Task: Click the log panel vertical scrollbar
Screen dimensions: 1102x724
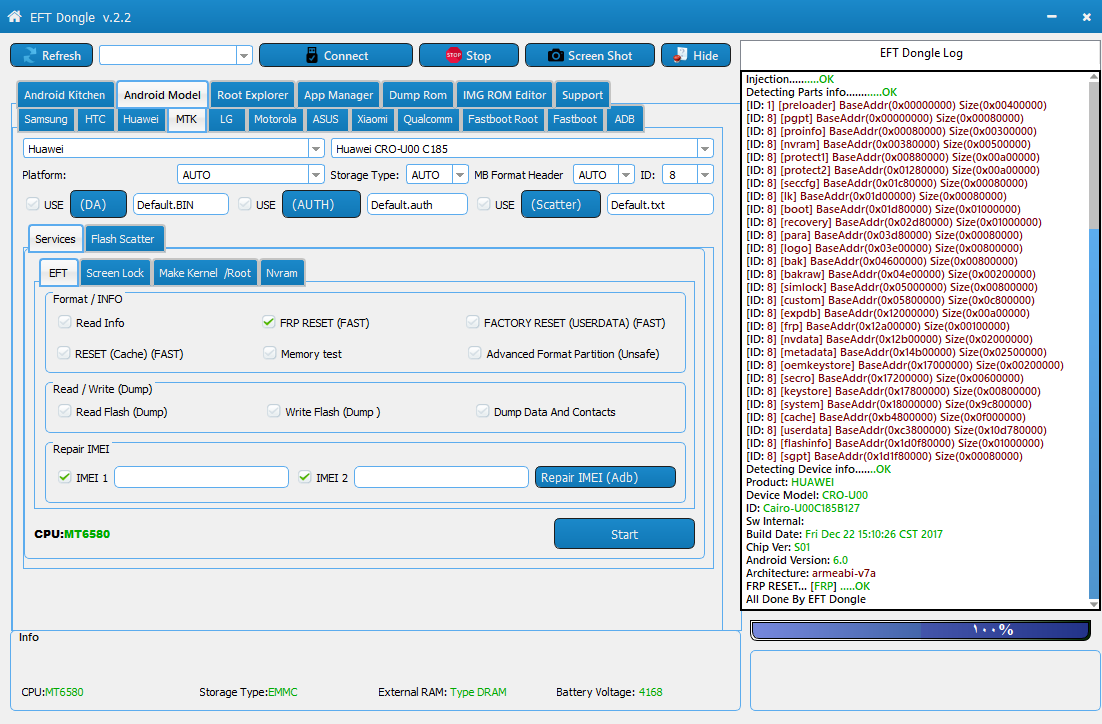Action: (1094, 340)
